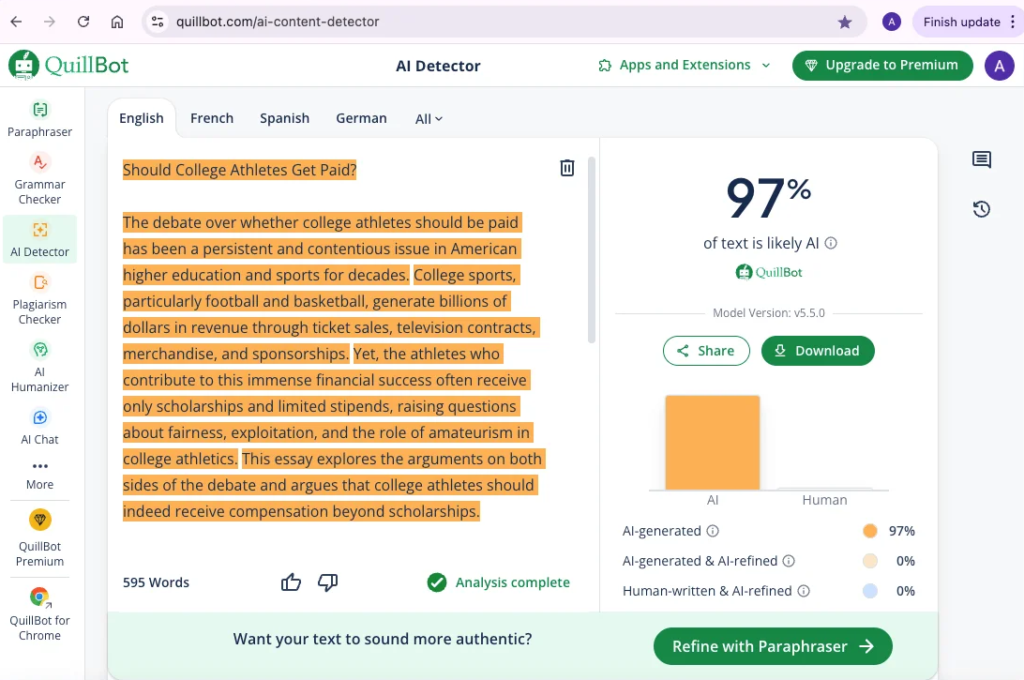
Task: Show info about 'of text is likely AI'
Action: click(x=831, y=243)
